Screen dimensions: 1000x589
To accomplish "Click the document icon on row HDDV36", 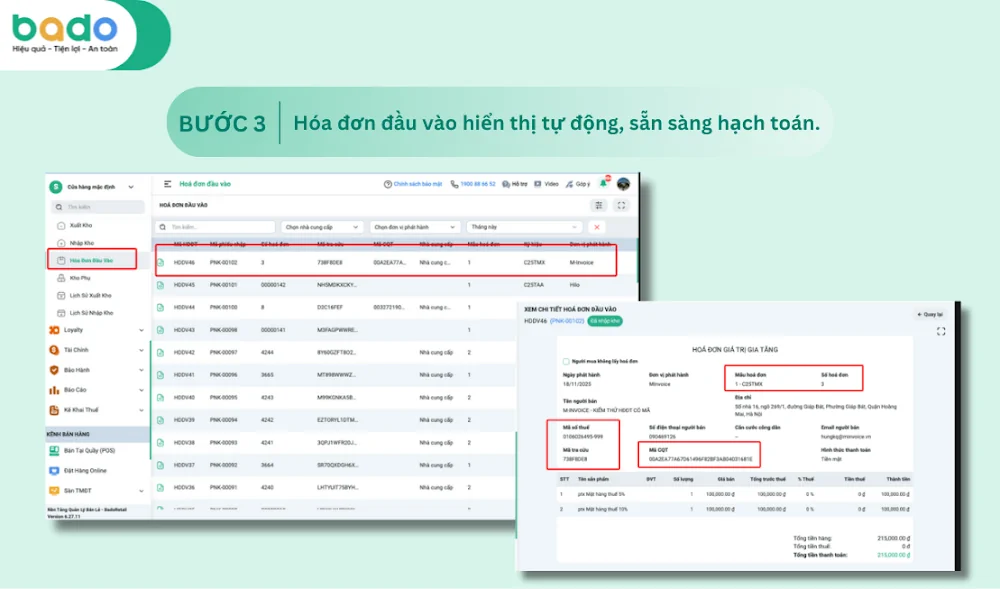I will click(161, 488).
